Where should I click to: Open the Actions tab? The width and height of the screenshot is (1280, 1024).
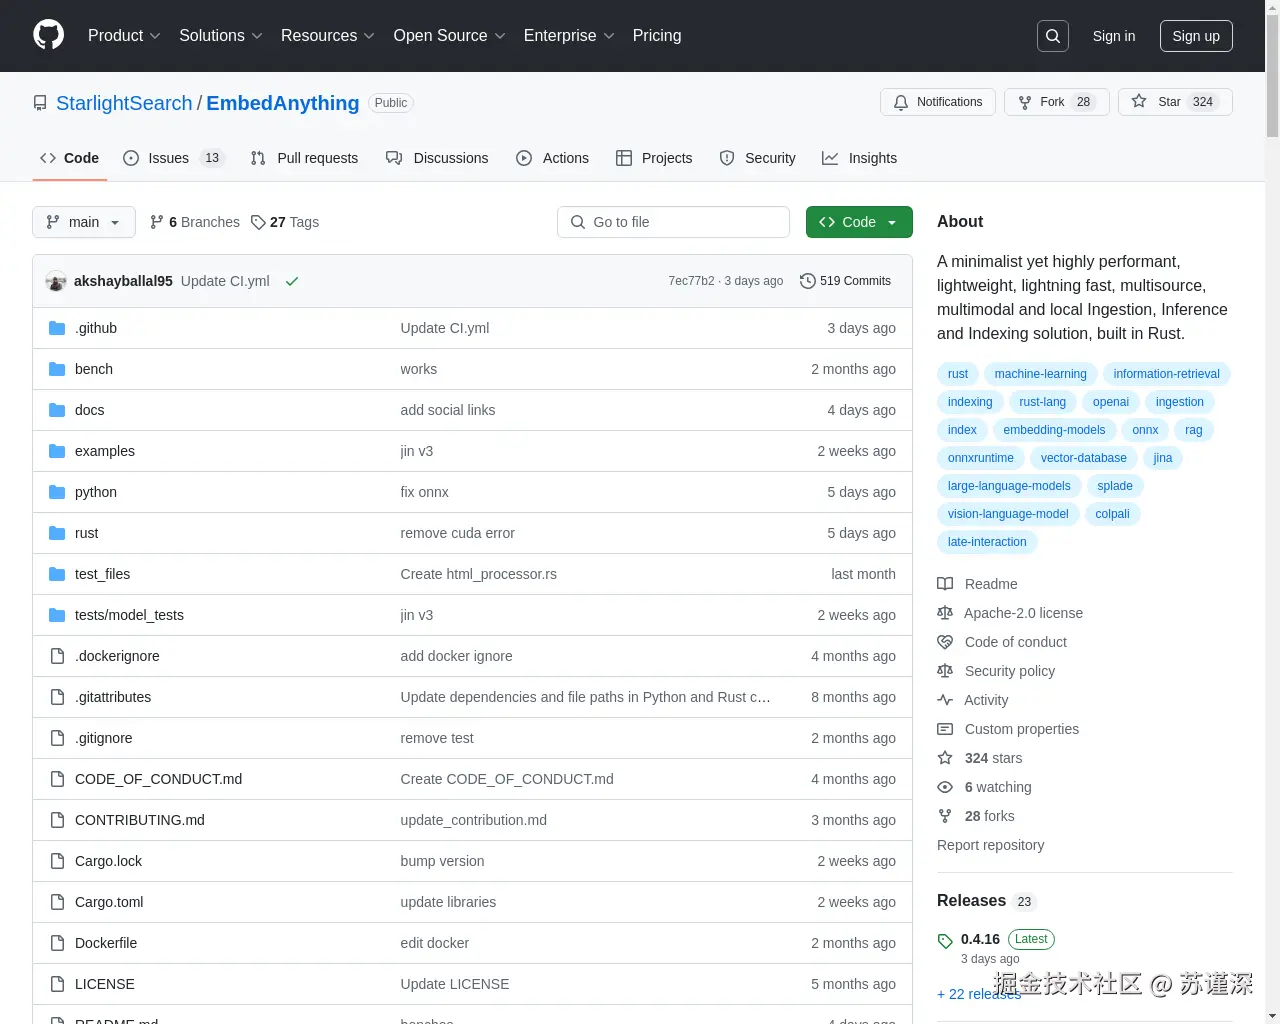pos(553,158)
